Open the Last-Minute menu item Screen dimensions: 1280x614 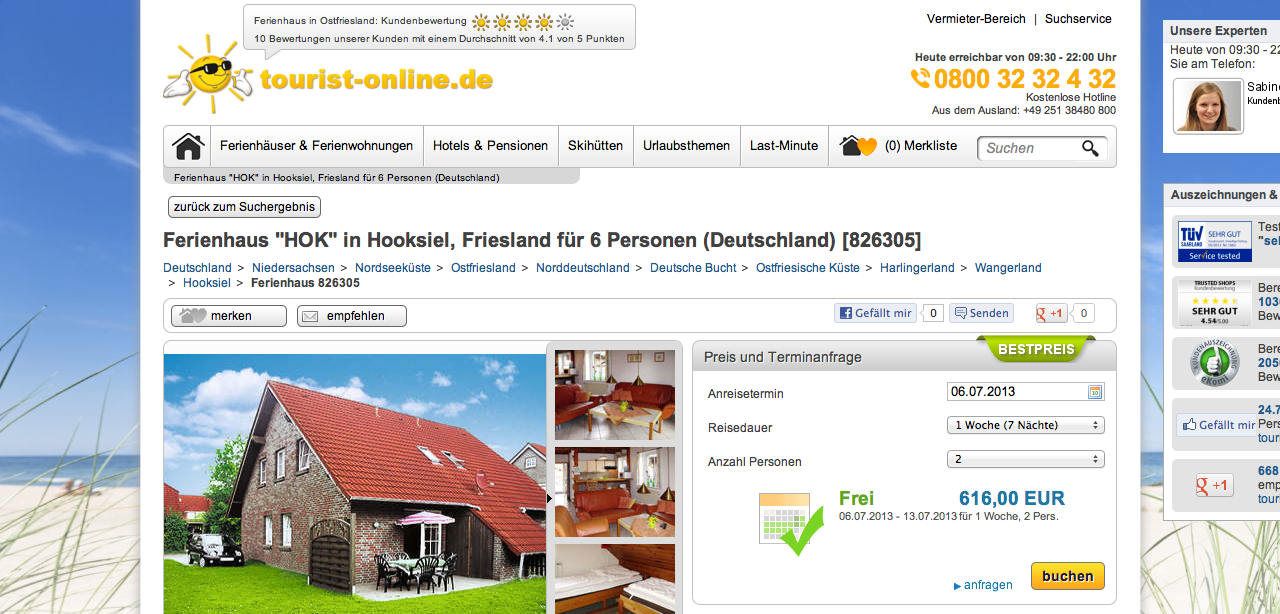pyautogui.click(x=784, y=146)
